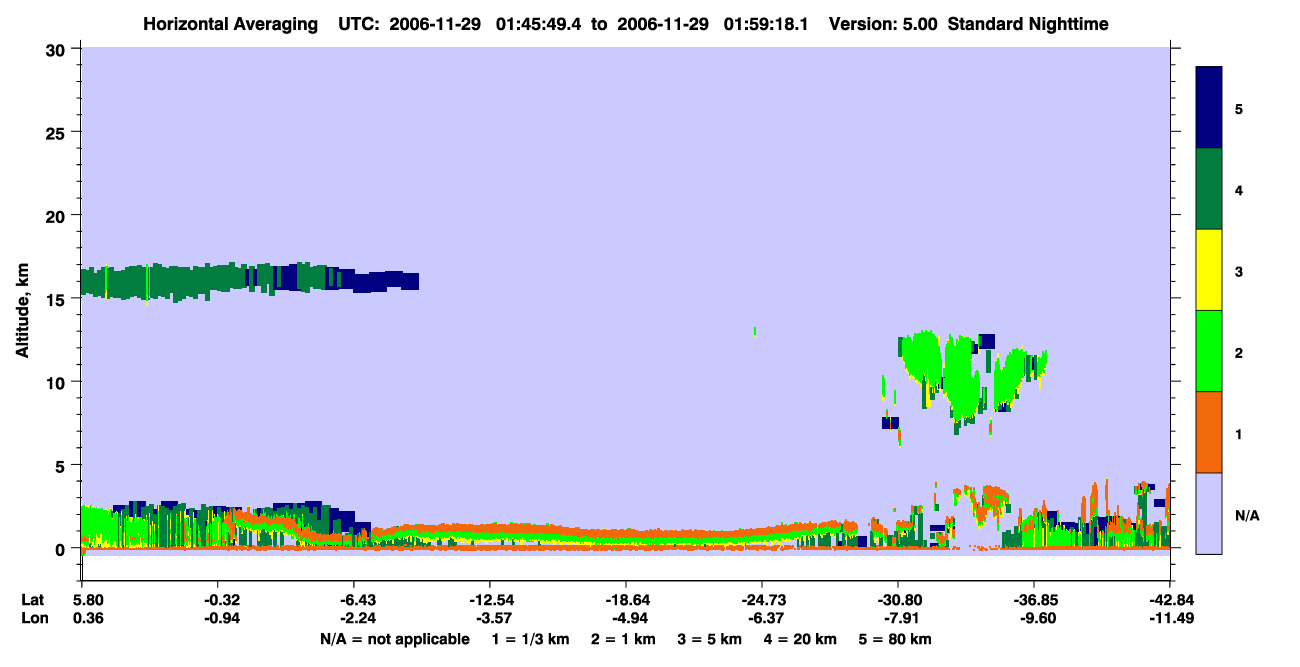The image size is (1300, 667).
Task: Click the colorbar label 'N/A'
Action: pyautogui.click(x=1247, y=516)
